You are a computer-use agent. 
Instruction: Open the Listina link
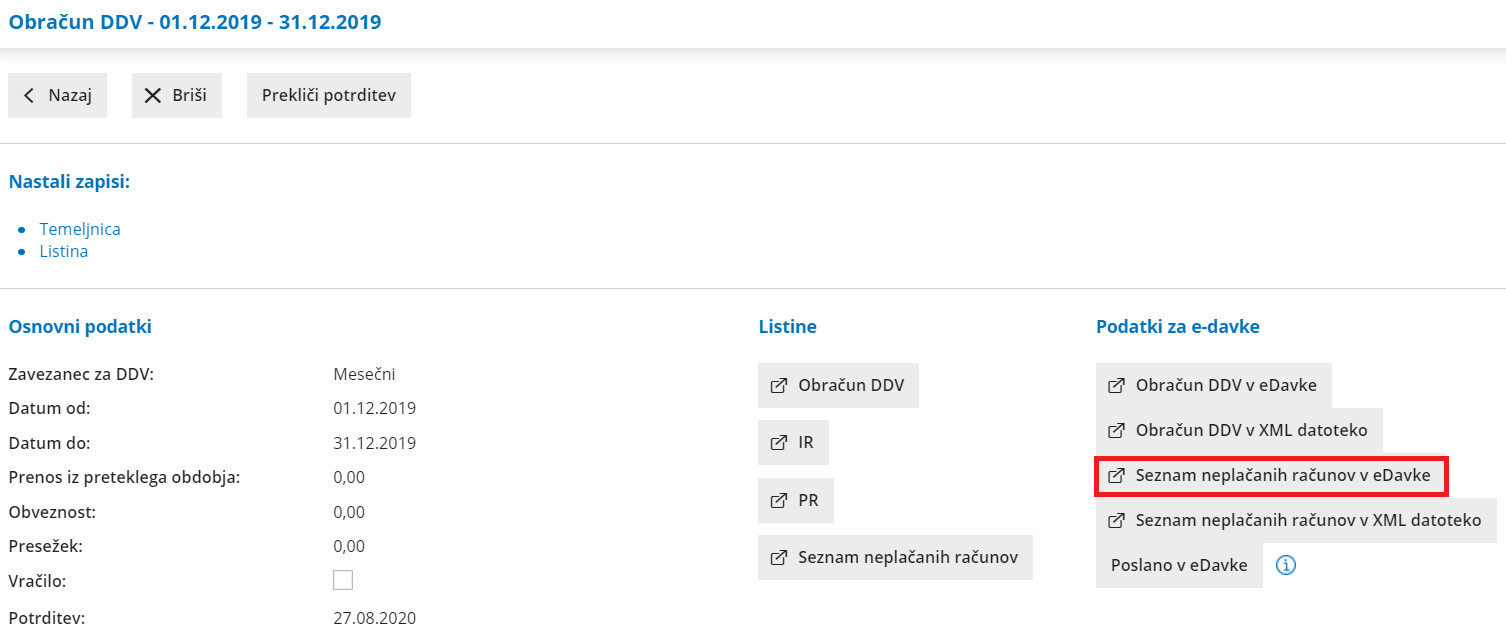[x=64, y=251]
